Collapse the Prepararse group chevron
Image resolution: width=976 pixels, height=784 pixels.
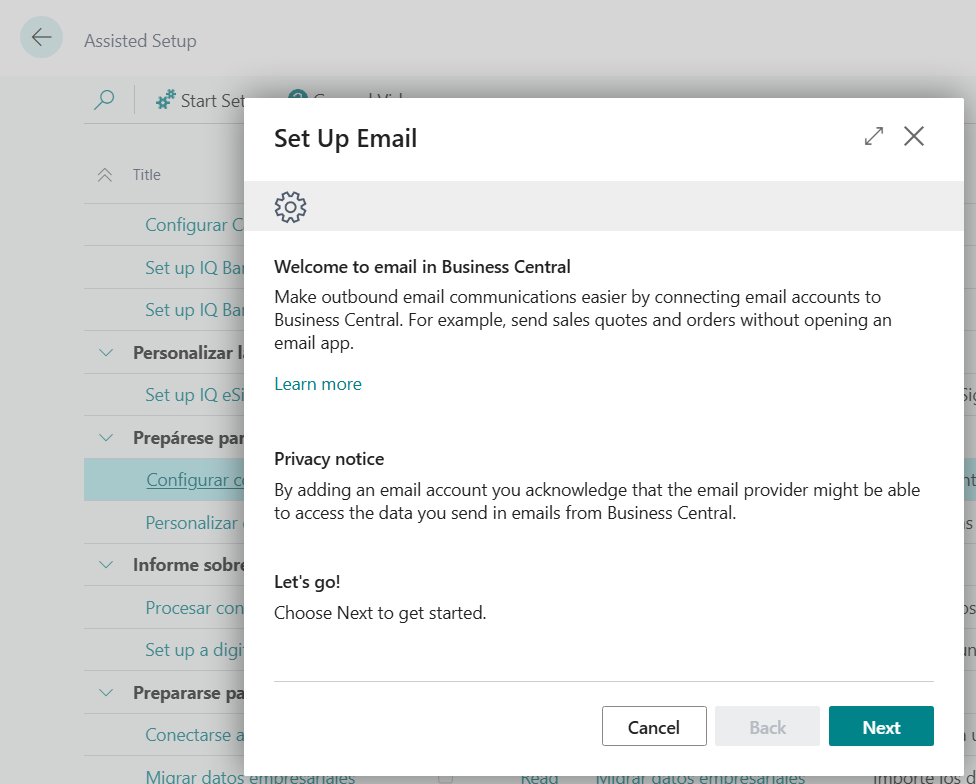106,693
